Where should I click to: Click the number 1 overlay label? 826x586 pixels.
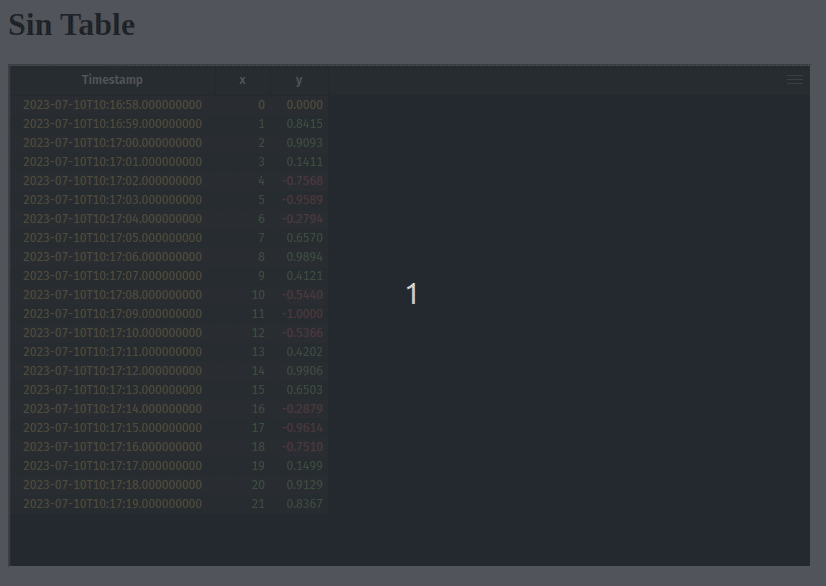pos(412,293)
